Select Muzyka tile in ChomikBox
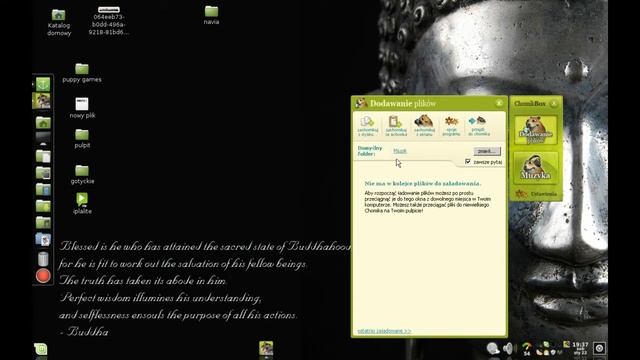The image size is (640, 360). coord(536,167)
